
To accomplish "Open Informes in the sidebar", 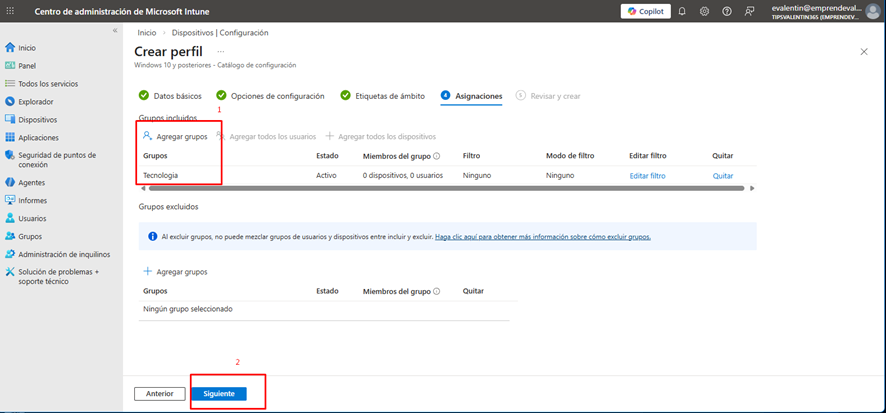I will click(x=32, y=200).
